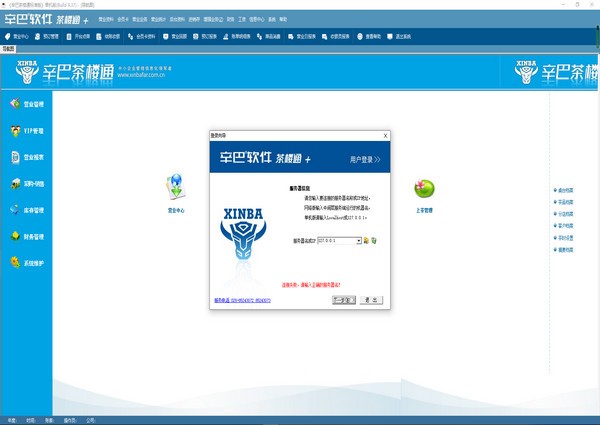Click the 收银员报表 toolbar button

coord(336,36)
